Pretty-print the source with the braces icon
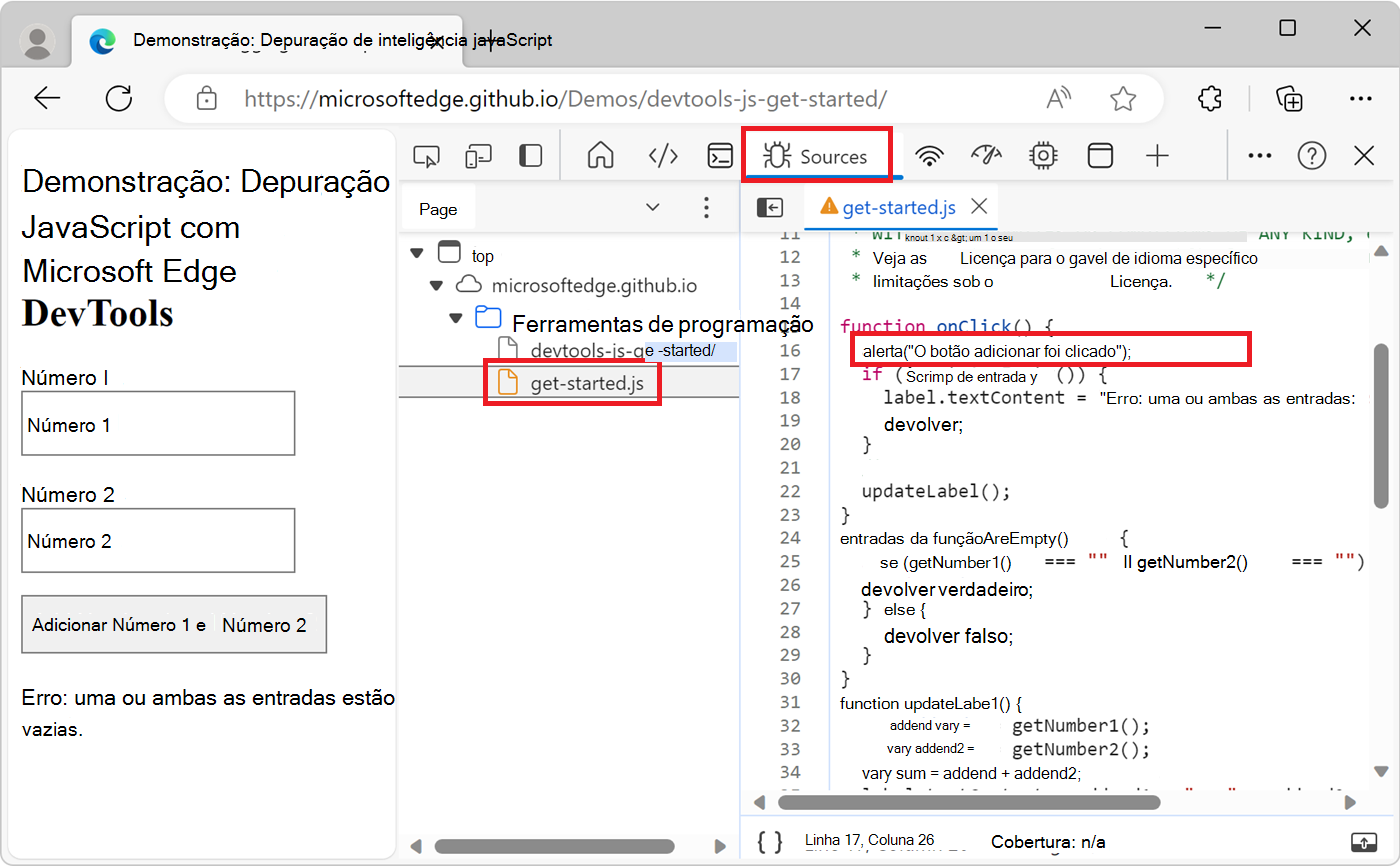1400x866 pixels. pos(769,841)
